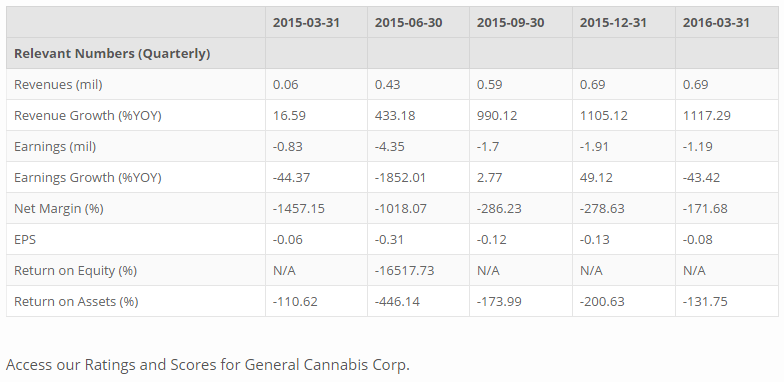The width and height of the screenshot is (784, 382).
Task: Click the Relevant Numbers (Quarterly) heading
Action: click(x=112, y=54)
